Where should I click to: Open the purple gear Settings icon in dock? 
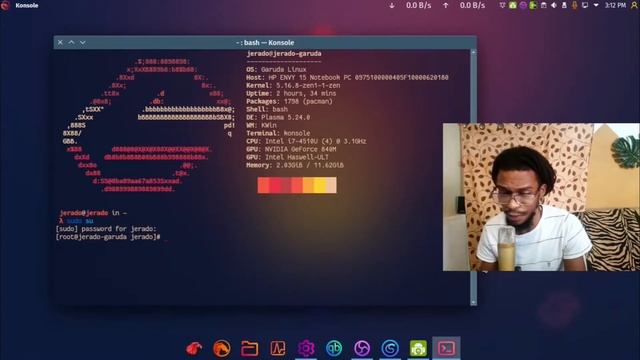tap(306, 349)
